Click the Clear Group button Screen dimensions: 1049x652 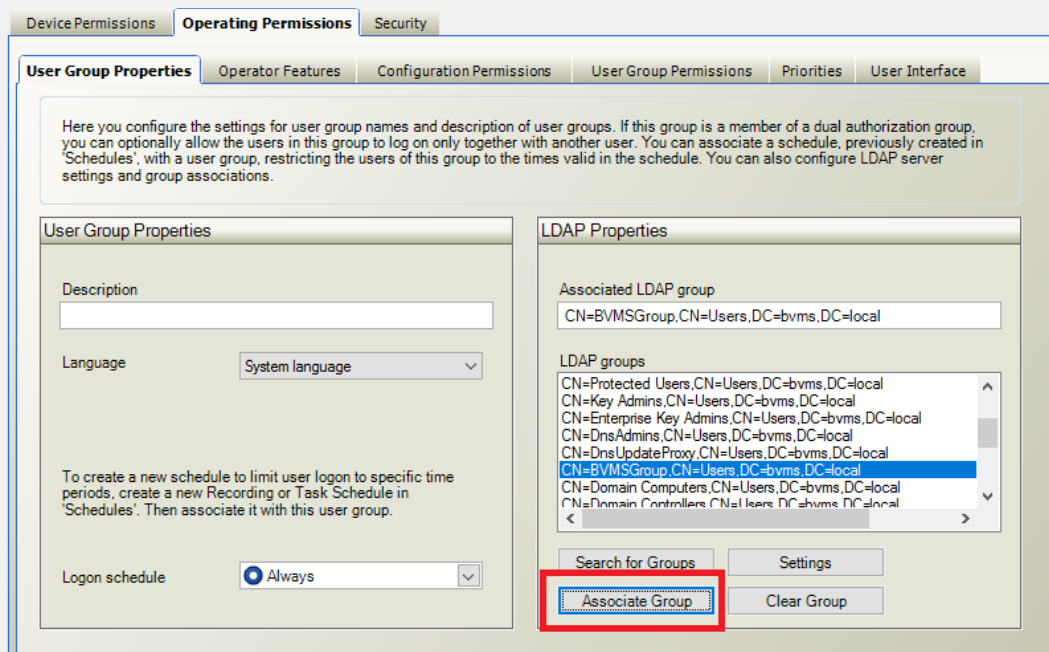click(805, 601)
